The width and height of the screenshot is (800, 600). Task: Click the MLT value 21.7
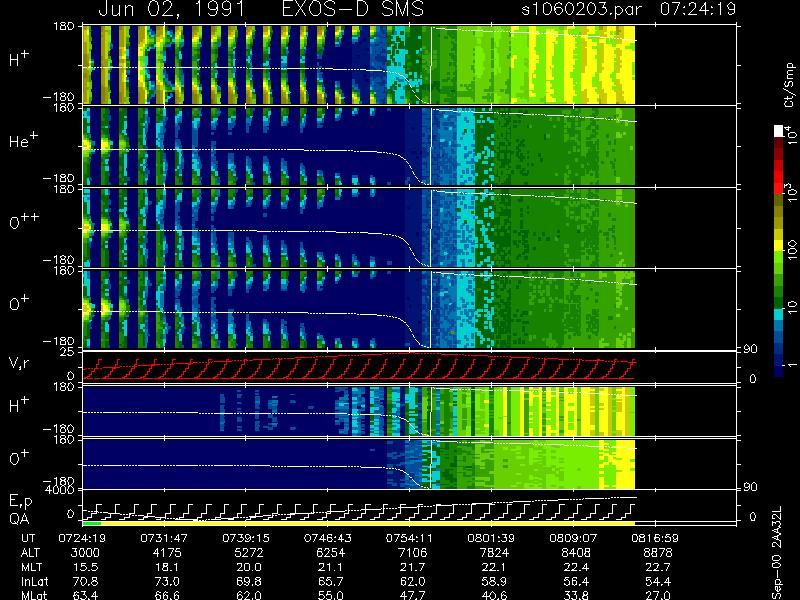click(412, 567)
